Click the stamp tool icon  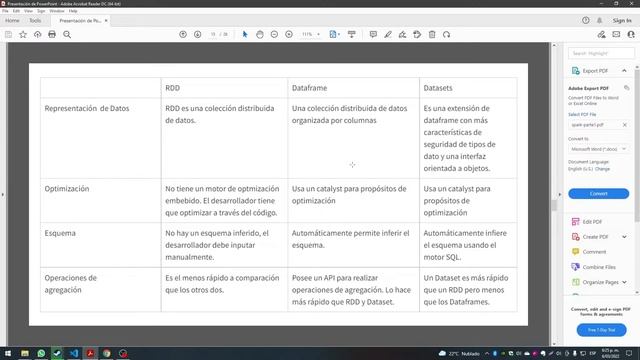[x=417, y=35]
